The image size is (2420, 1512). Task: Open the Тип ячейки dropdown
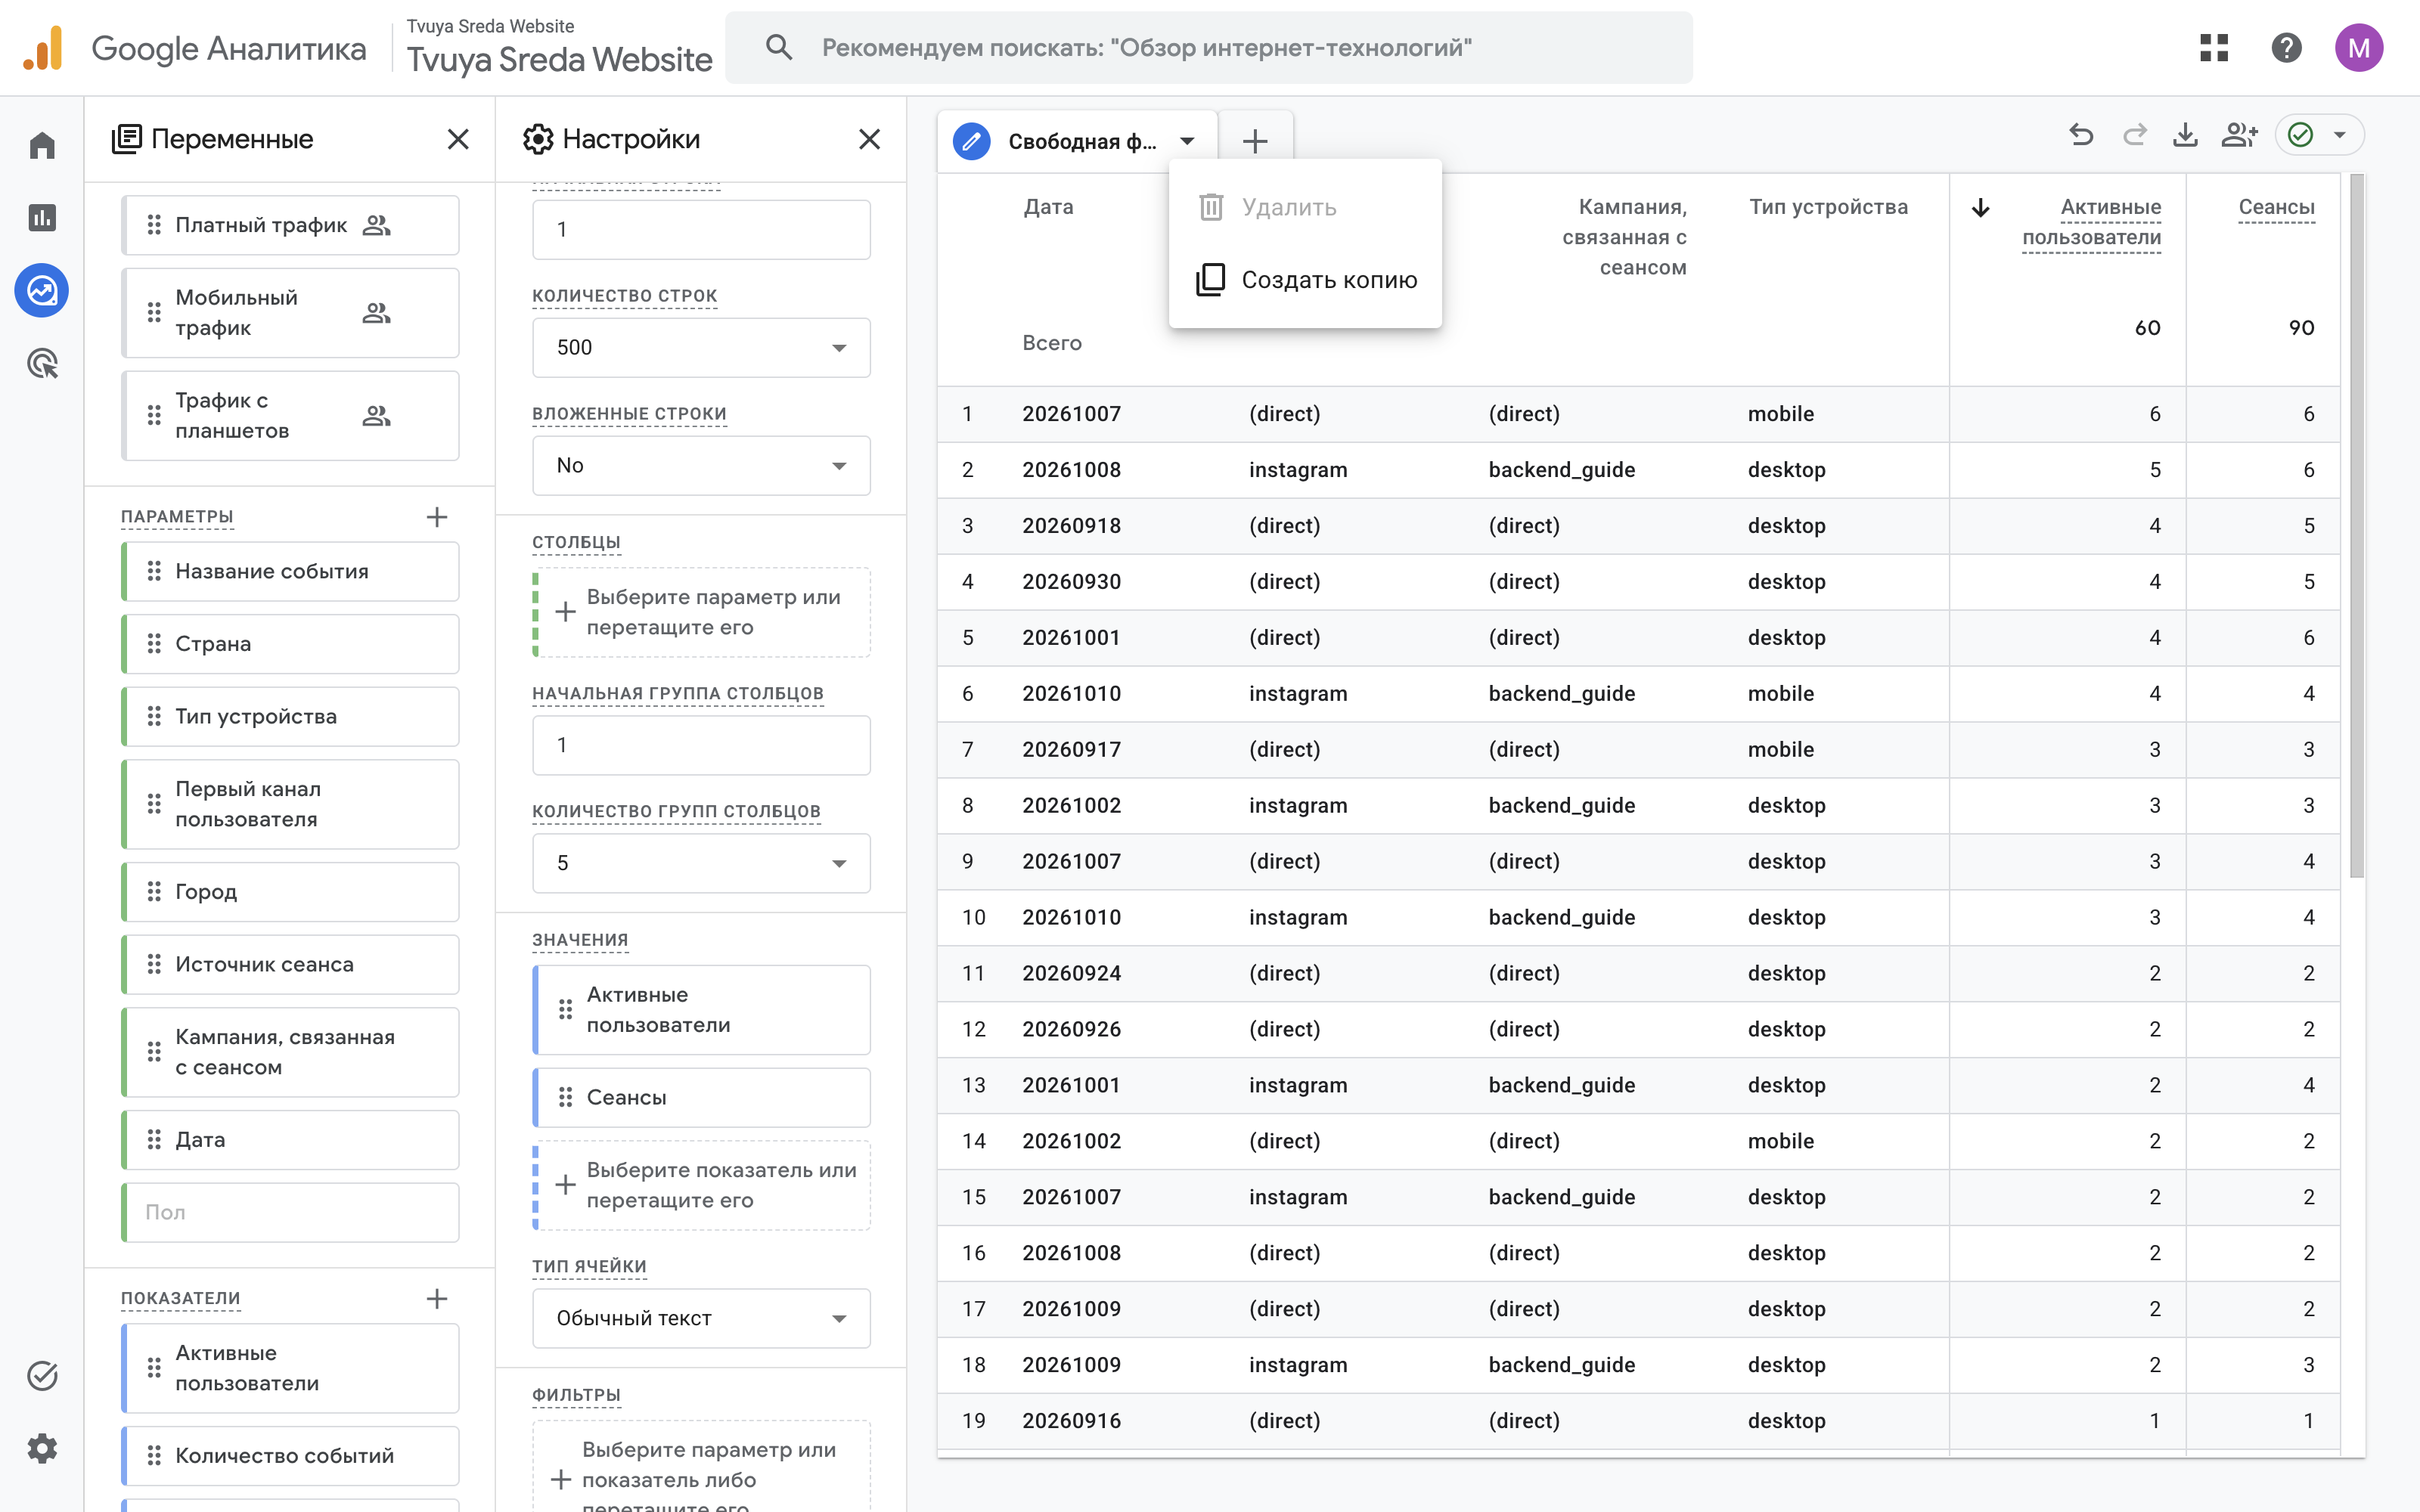(x=701, y=1319)
